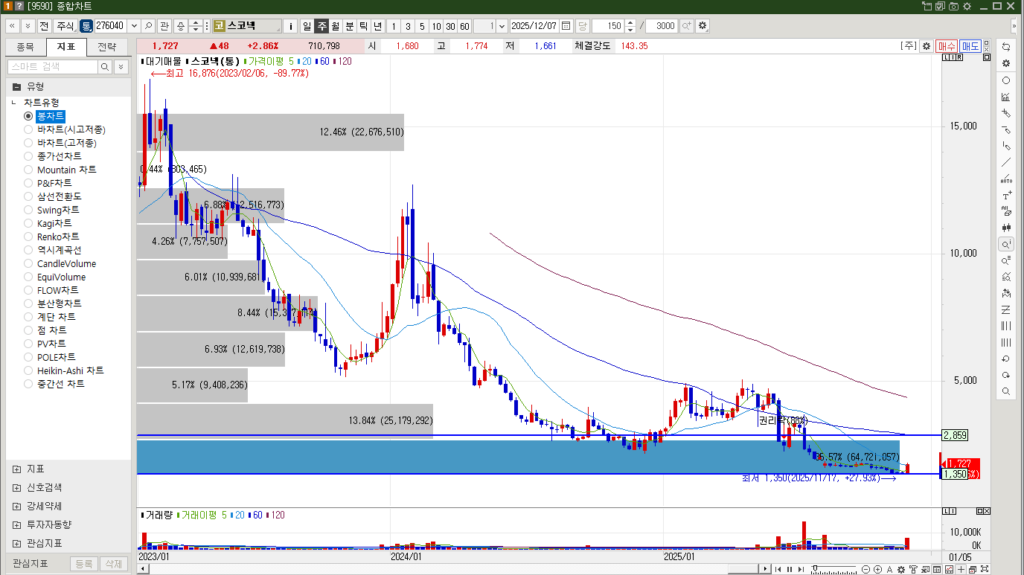Click the stock search magnifier icon
1024x575 pixels.
pos(148,25)
